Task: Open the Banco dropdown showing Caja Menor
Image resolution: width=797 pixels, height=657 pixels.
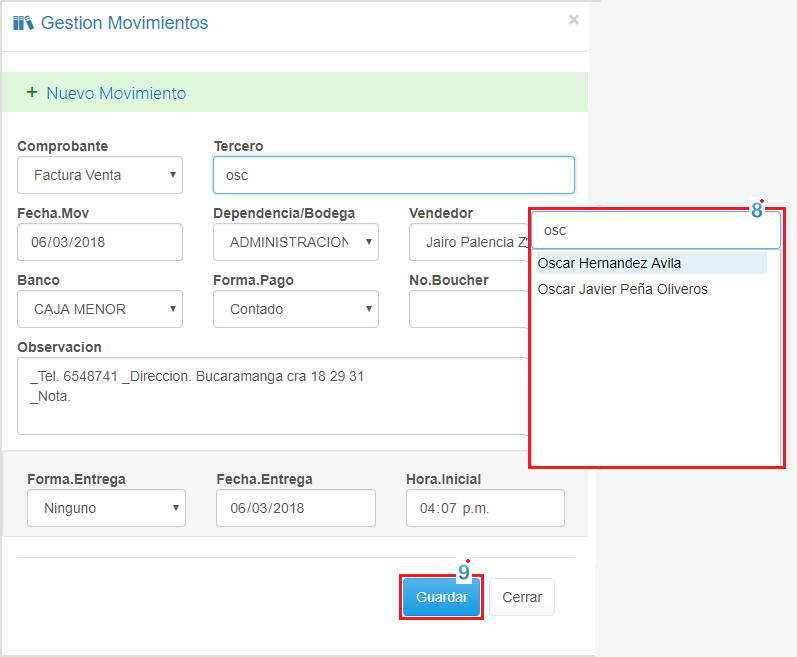Action: (x=100, y=309)
